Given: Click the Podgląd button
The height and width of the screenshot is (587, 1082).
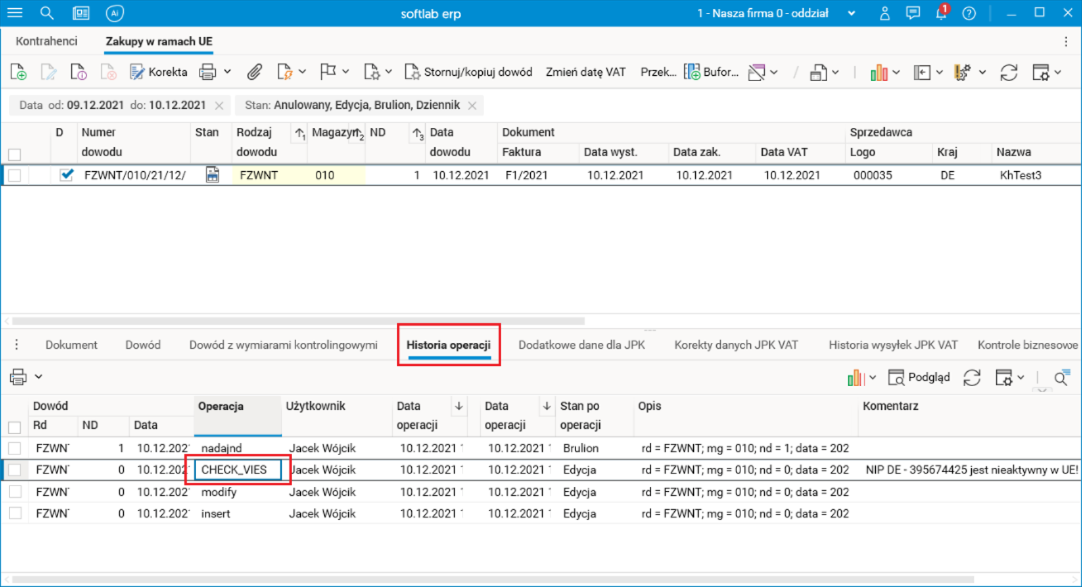Looking at the screenshot, I should point(920,377).
